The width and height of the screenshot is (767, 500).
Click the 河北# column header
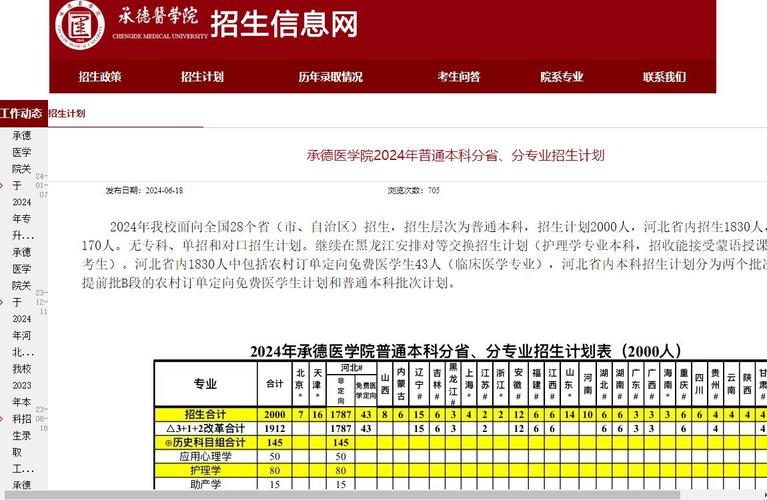coord(352,368)
